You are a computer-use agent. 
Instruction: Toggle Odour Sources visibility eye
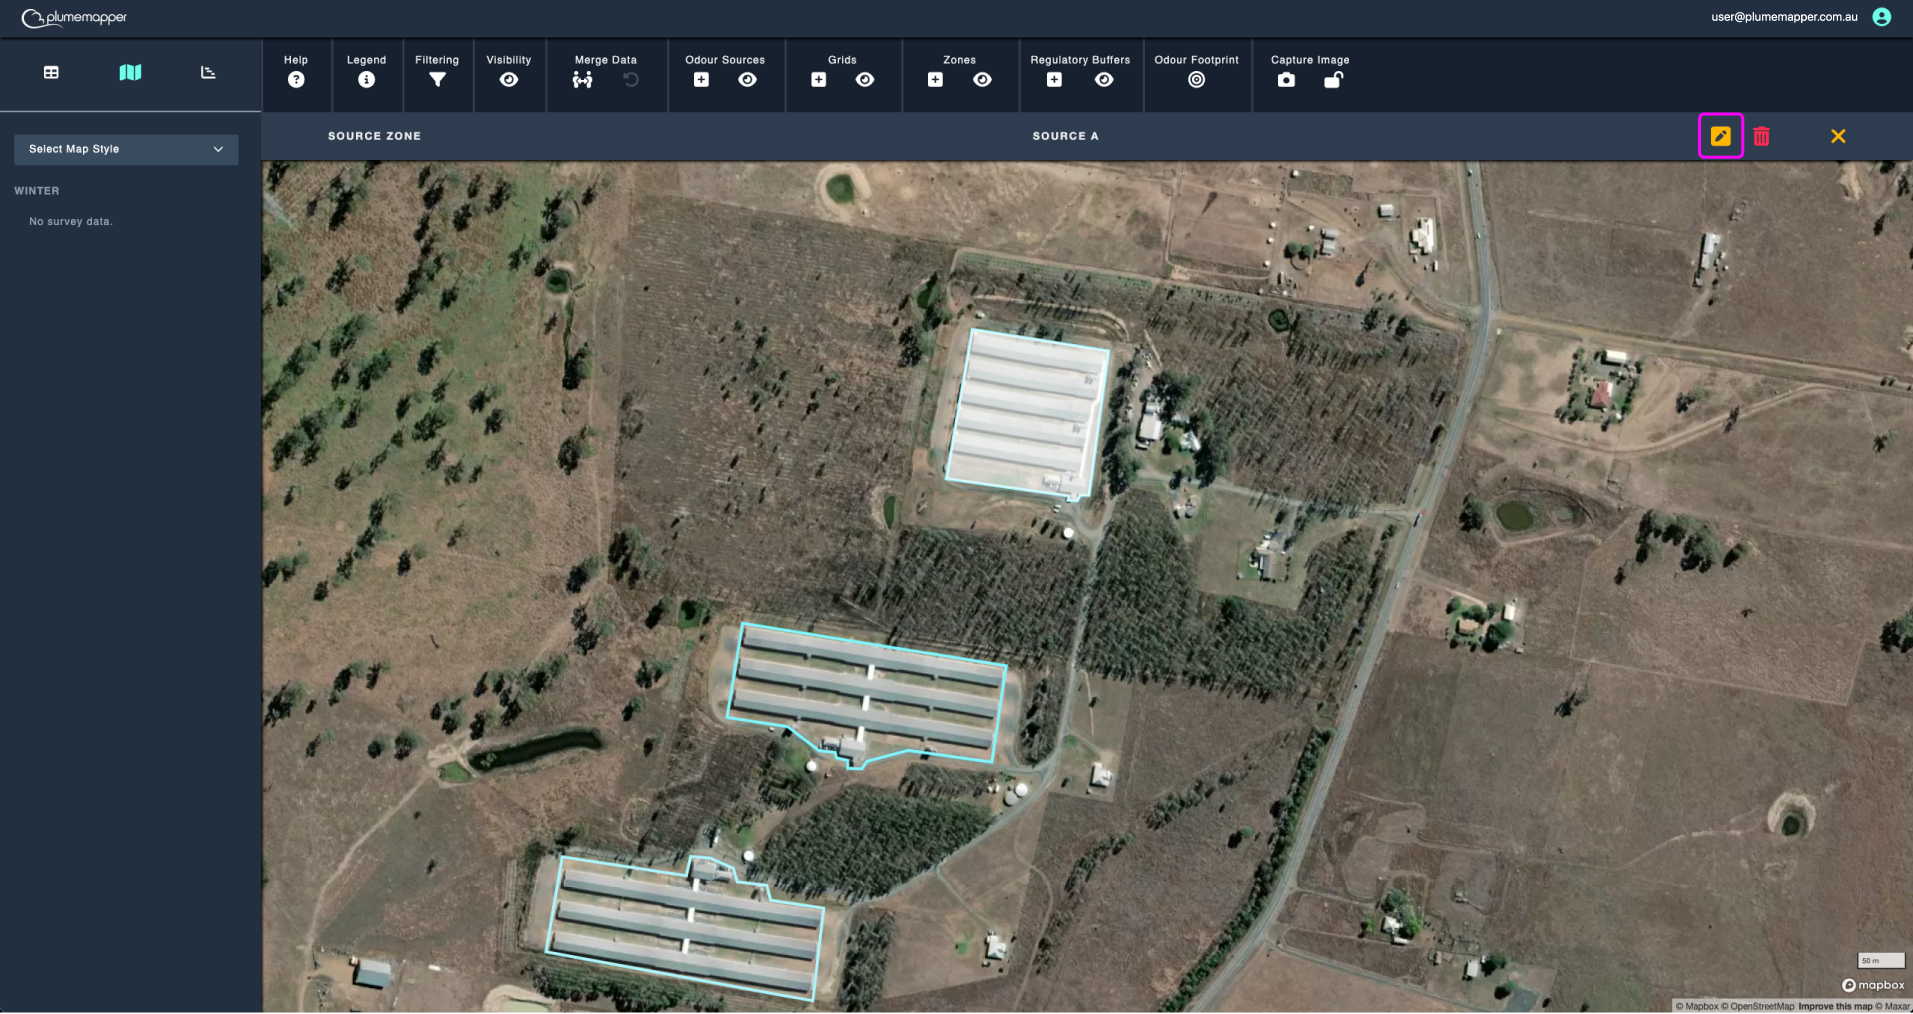[x=747, y=80]
